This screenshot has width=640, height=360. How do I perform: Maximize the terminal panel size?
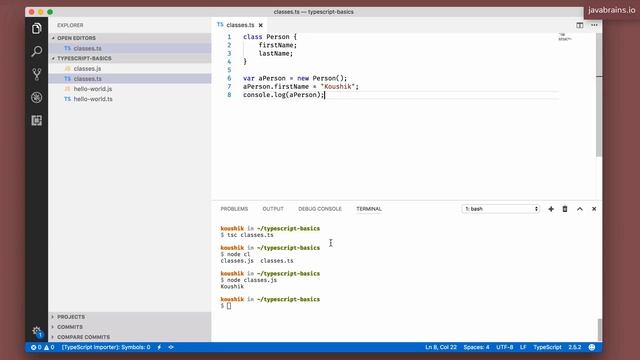580,209
